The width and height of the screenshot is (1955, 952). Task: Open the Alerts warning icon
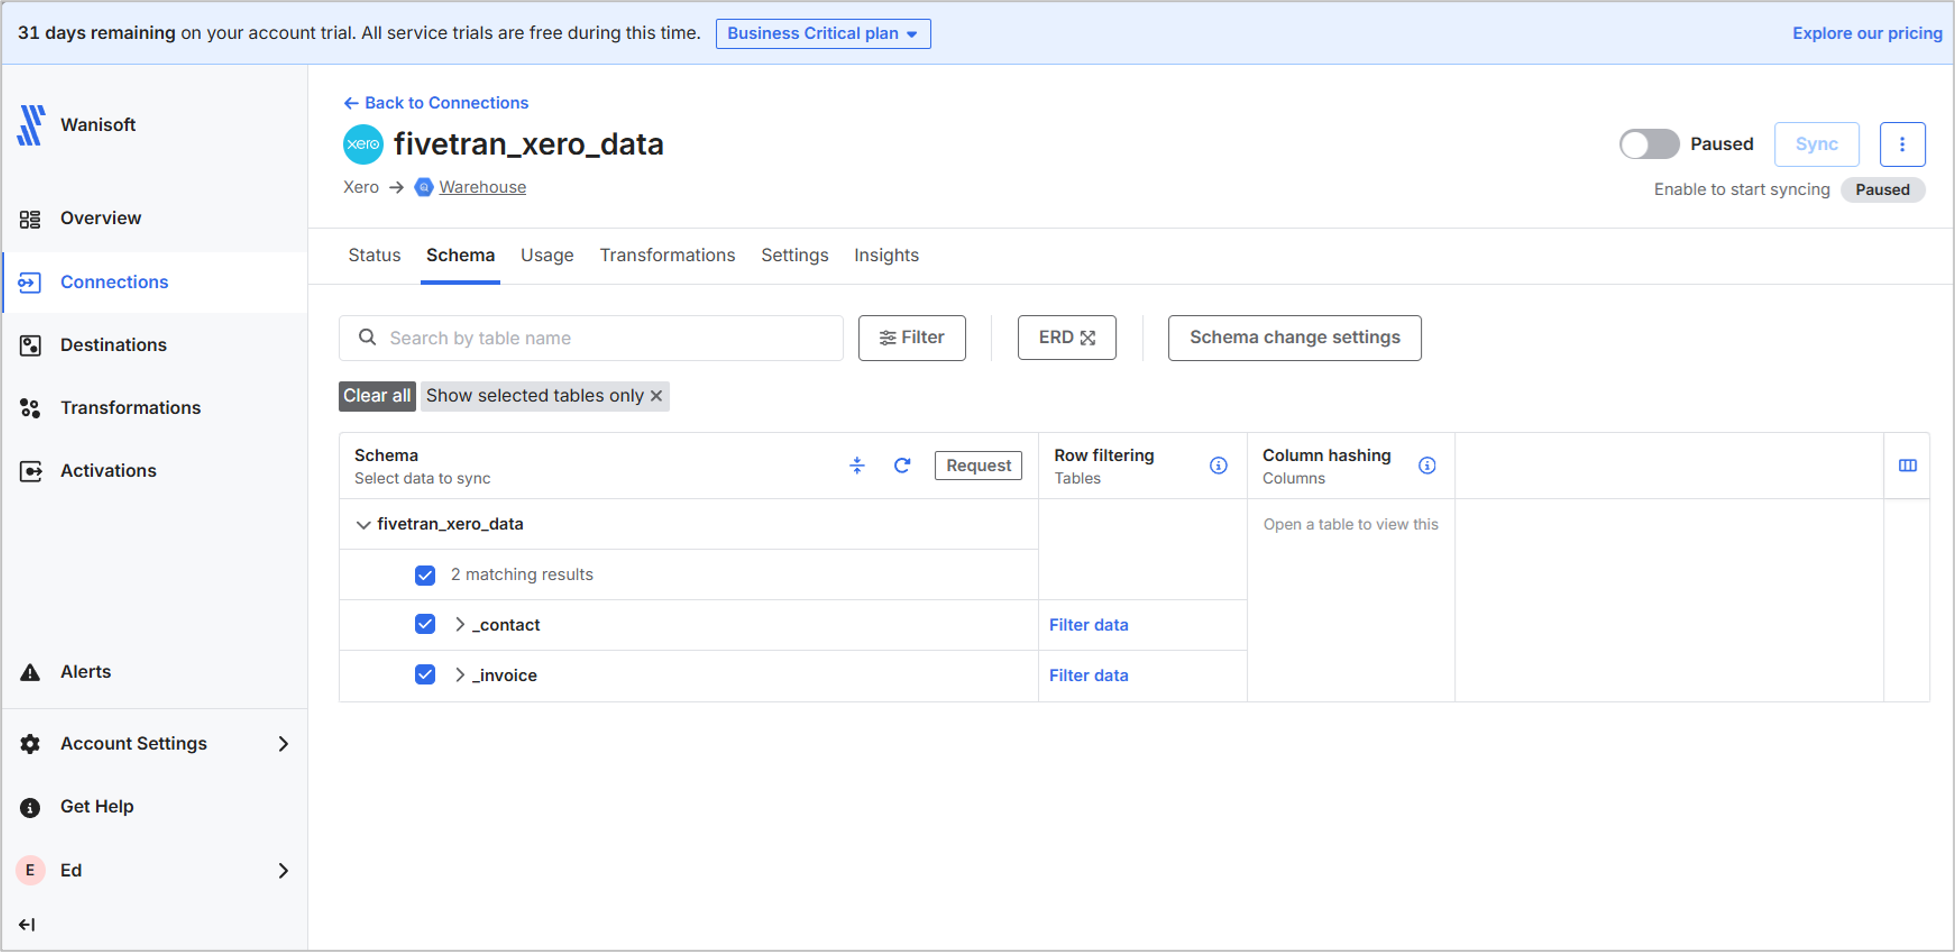click(x=30, y=672)
